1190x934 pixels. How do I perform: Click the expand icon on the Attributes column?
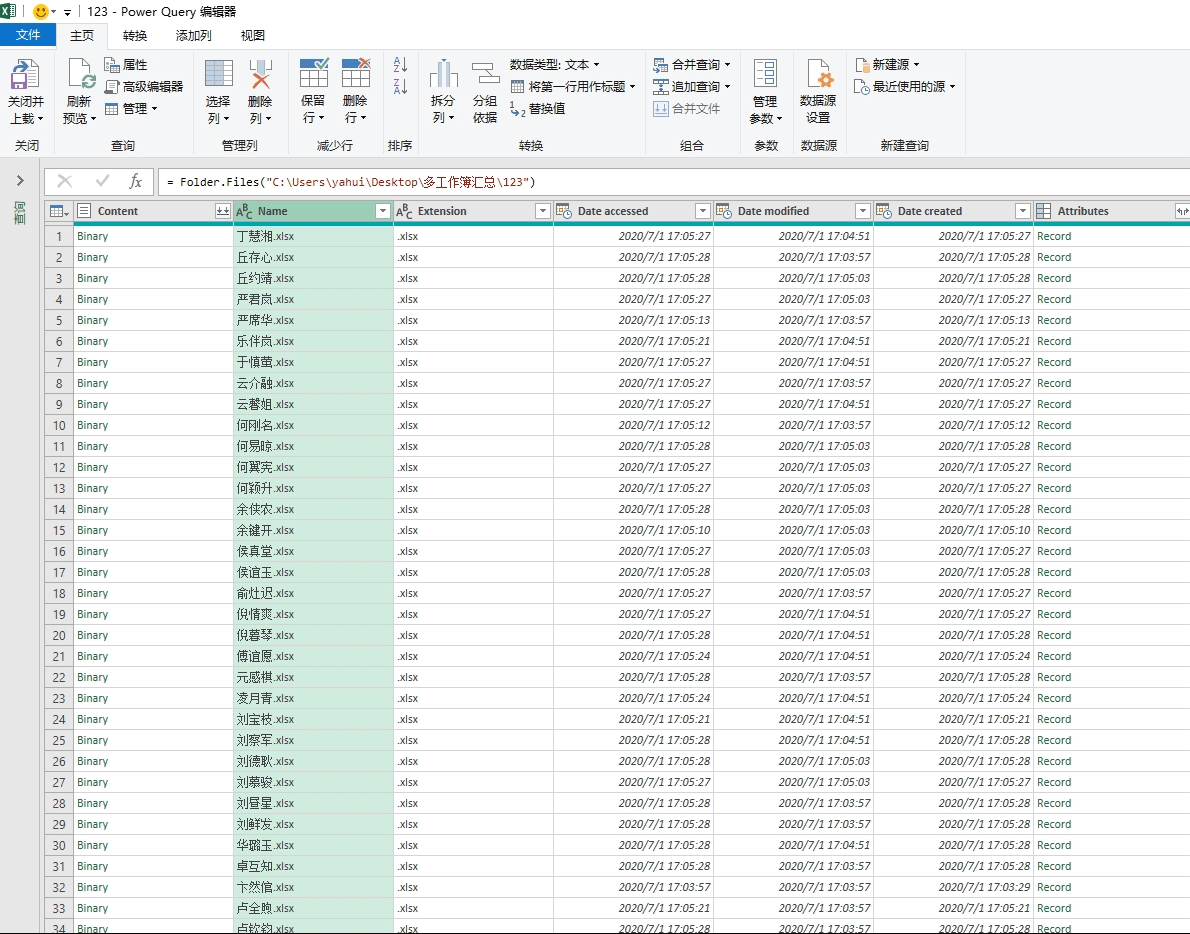(1182, 211)
